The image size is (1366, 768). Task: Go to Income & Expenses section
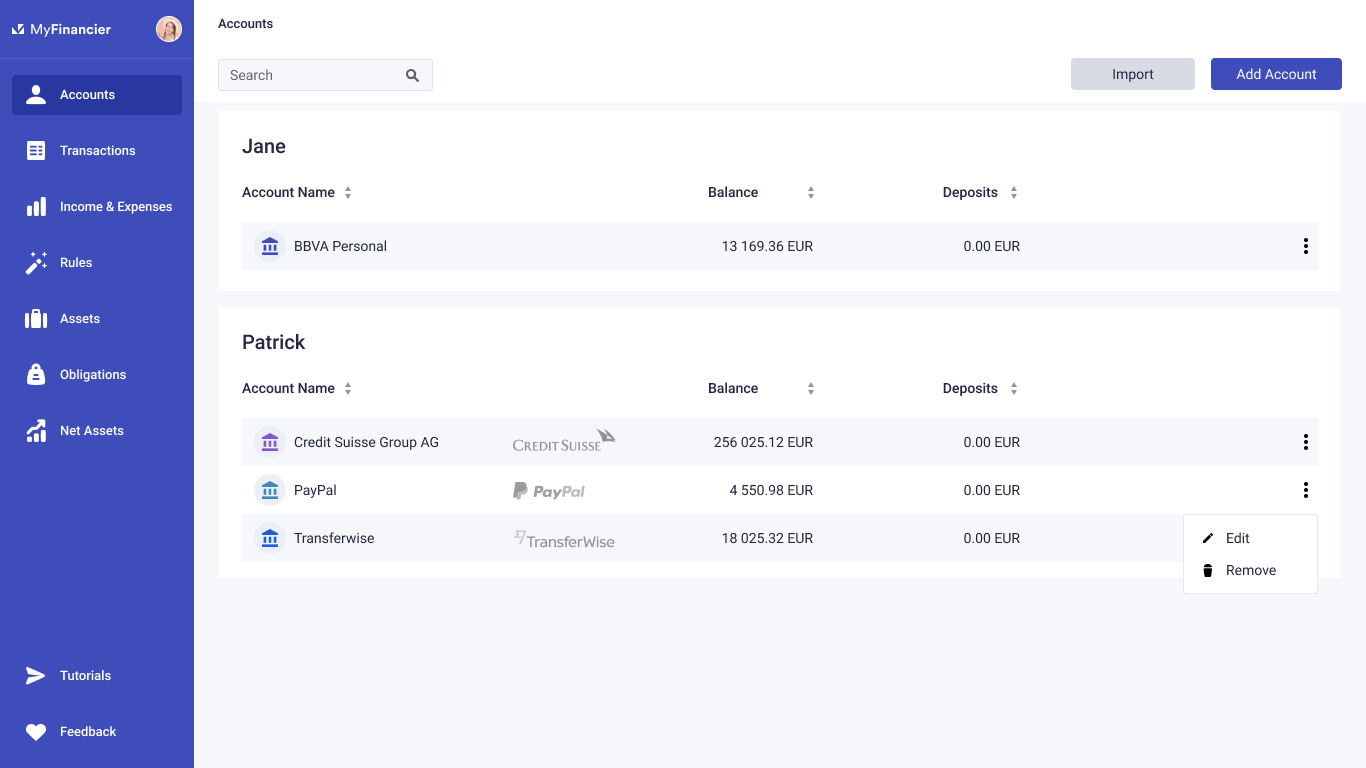coord(115,207)
